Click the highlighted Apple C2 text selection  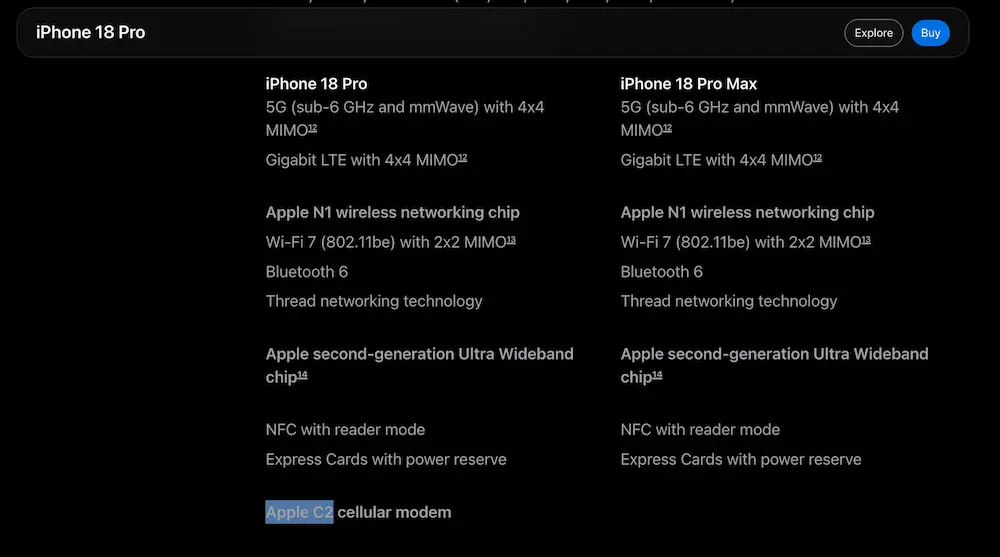(x=299, y=512)
